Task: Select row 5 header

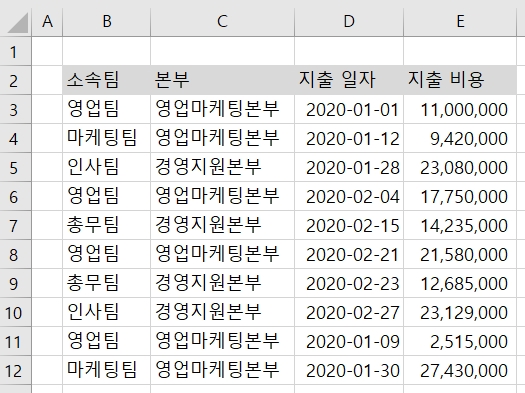Action: tap(15, 167)
